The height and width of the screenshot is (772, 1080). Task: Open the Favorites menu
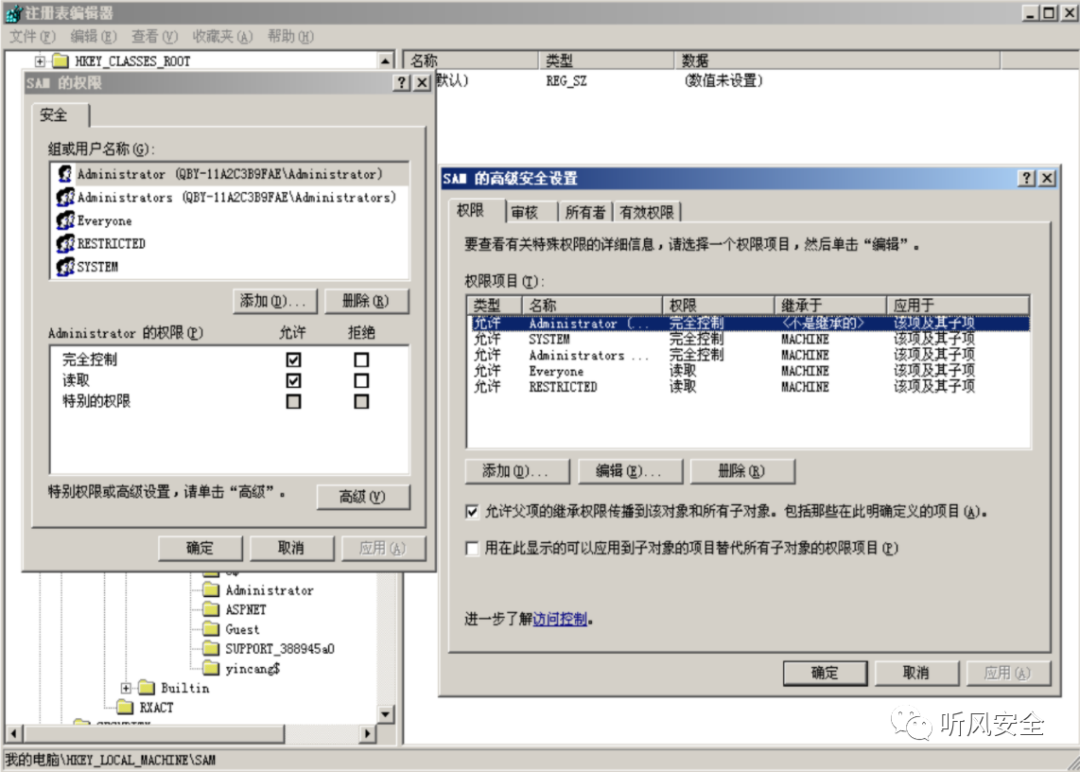point(222,36)
